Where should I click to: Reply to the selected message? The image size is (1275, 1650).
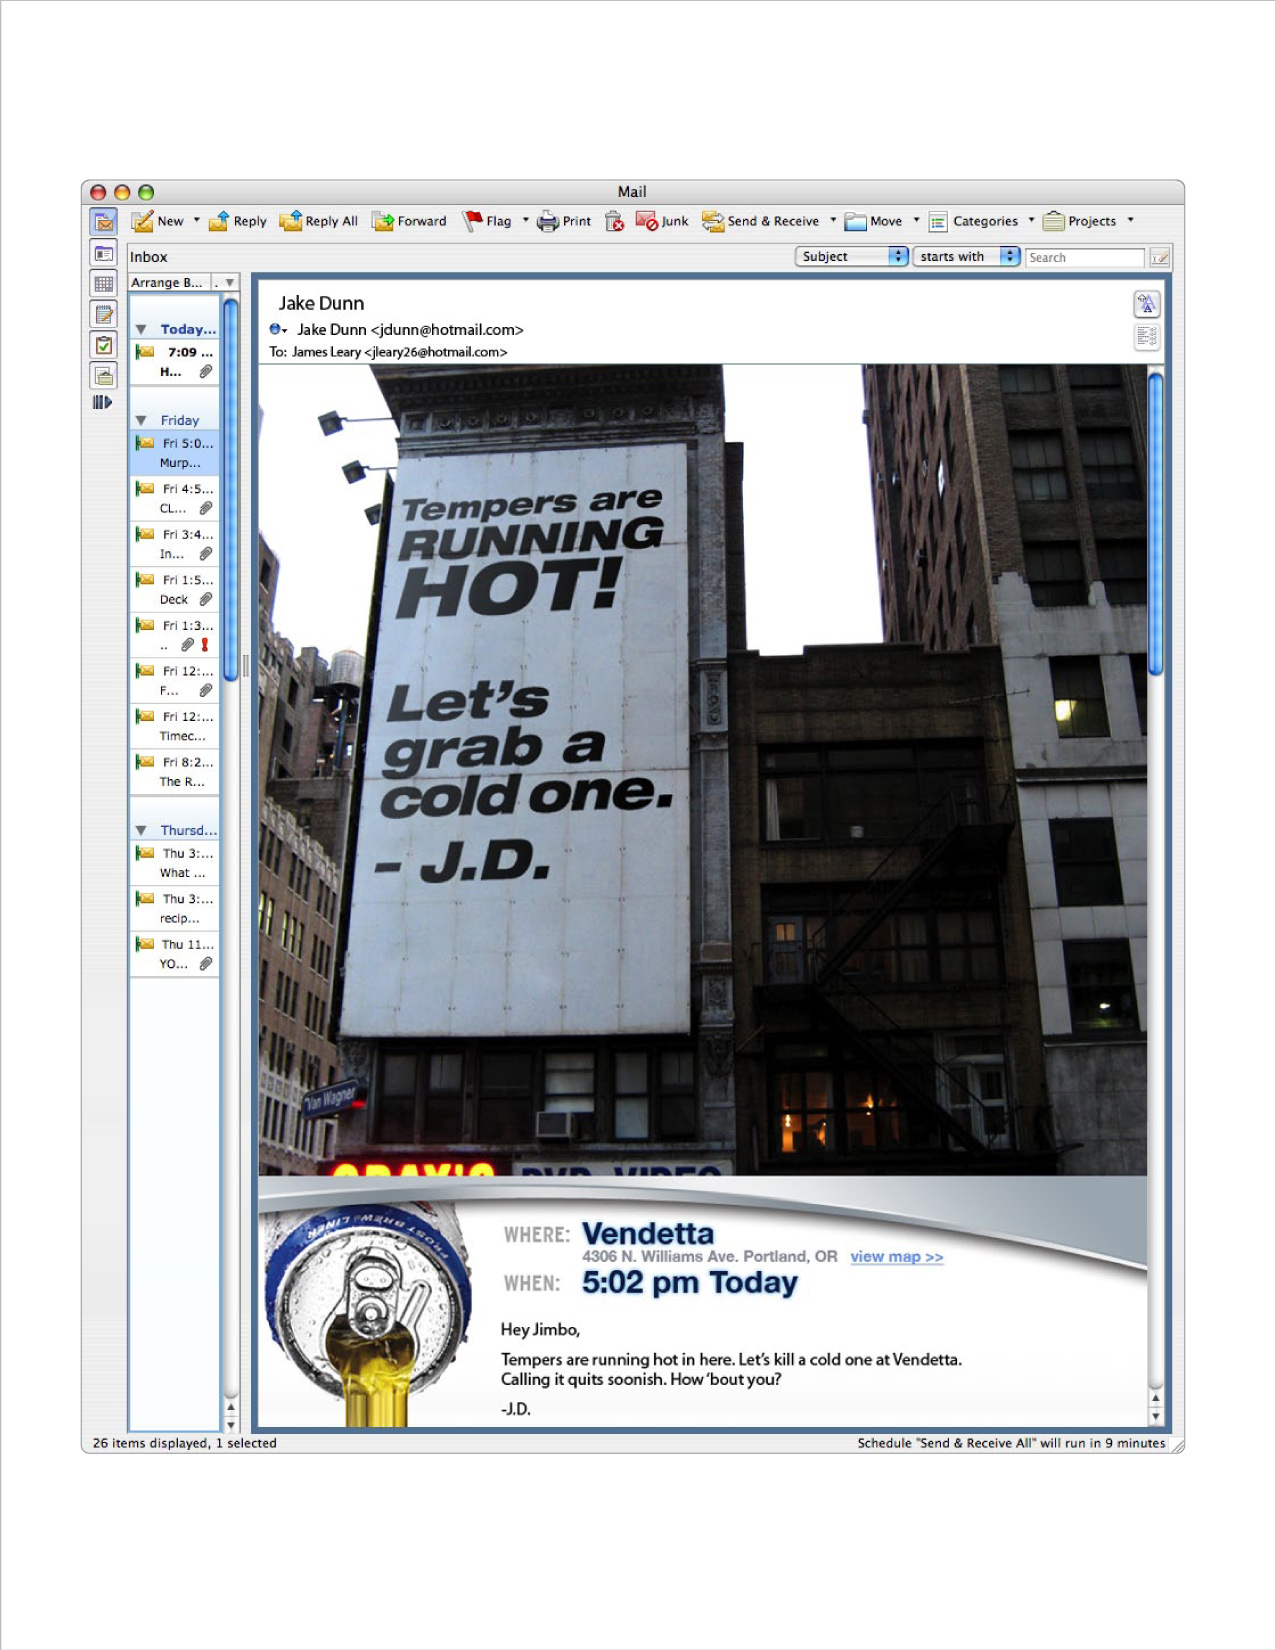[x=238, y=221]
